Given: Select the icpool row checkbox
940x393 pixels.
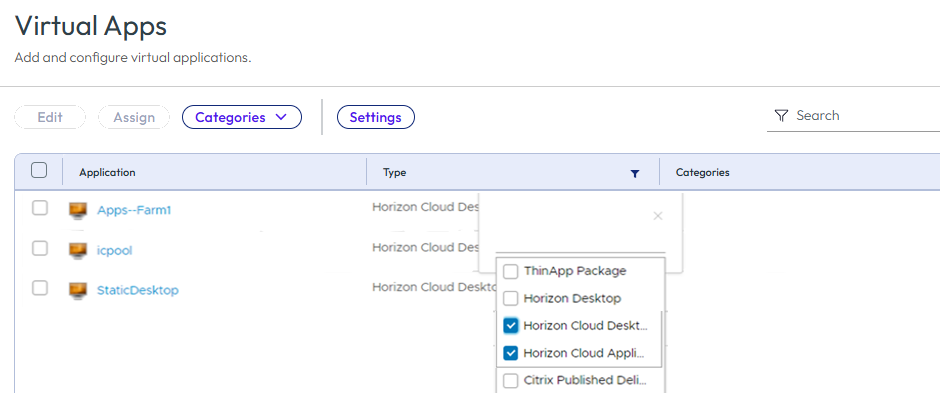Looking at the screenshot, I should click(x=40, y=248).
